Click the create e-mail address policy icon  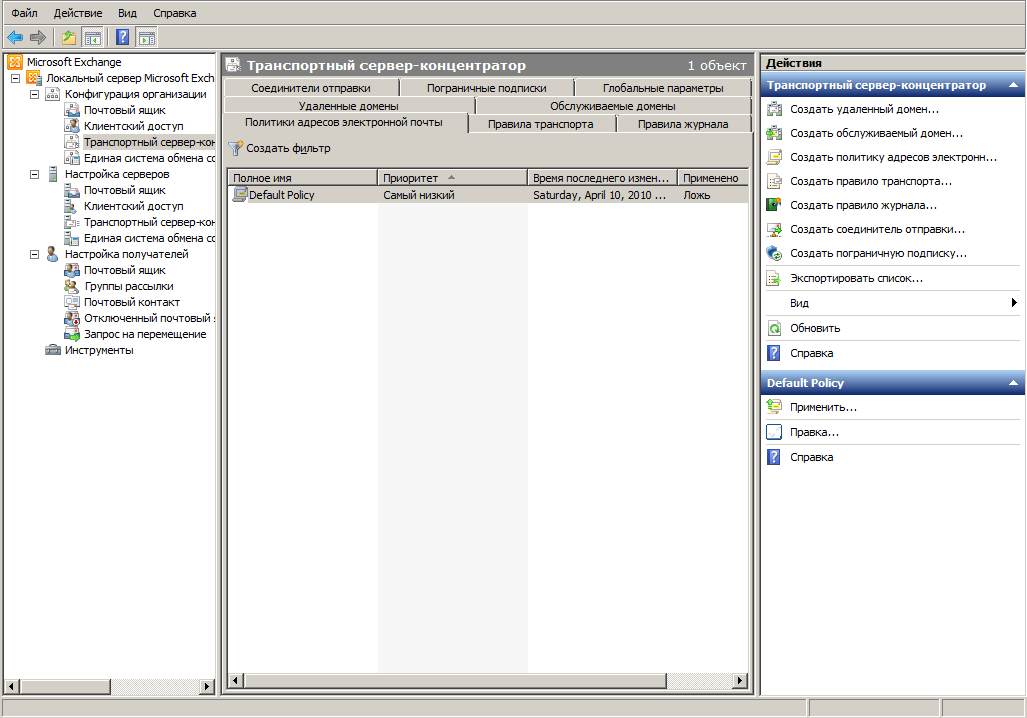(x=774, y=157)
